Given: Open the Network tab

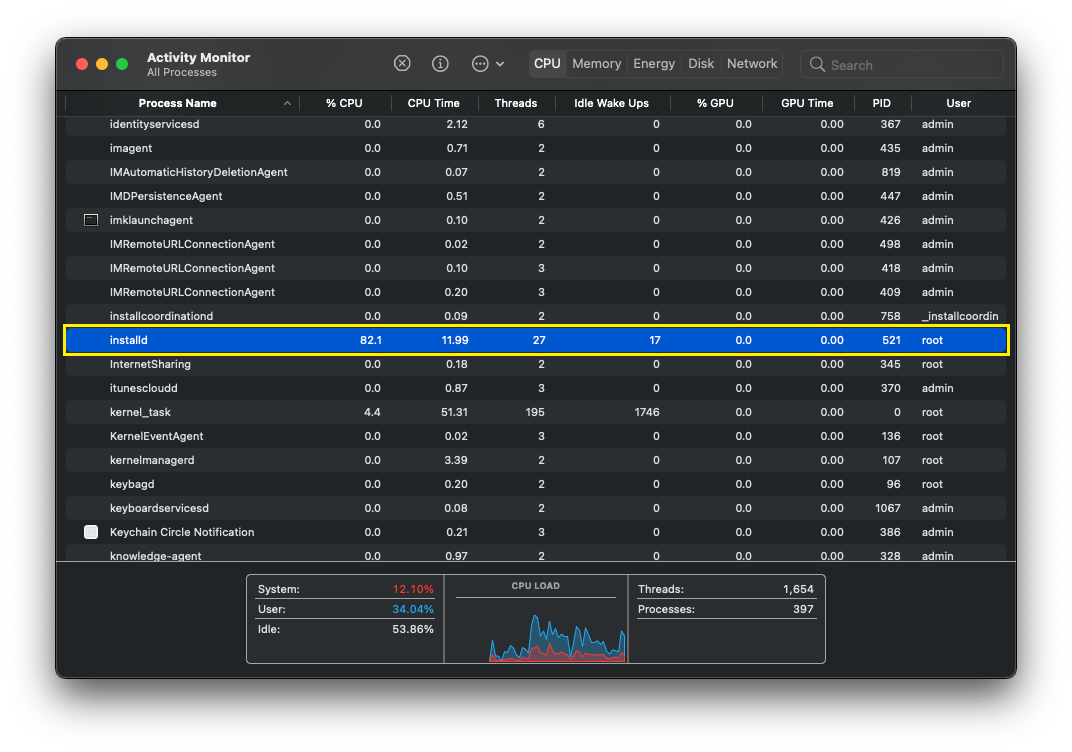Looking at the screenshot, I should 751,63.
